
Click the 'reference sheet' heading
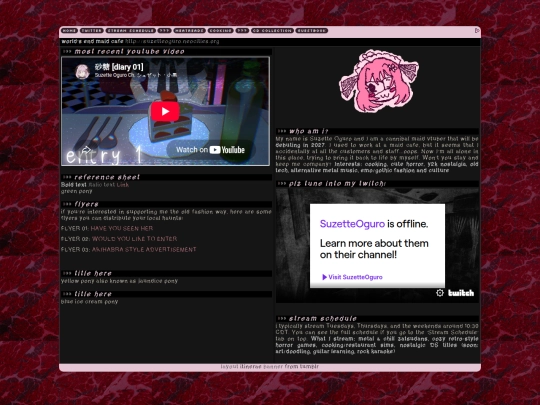tap(107, 177)
